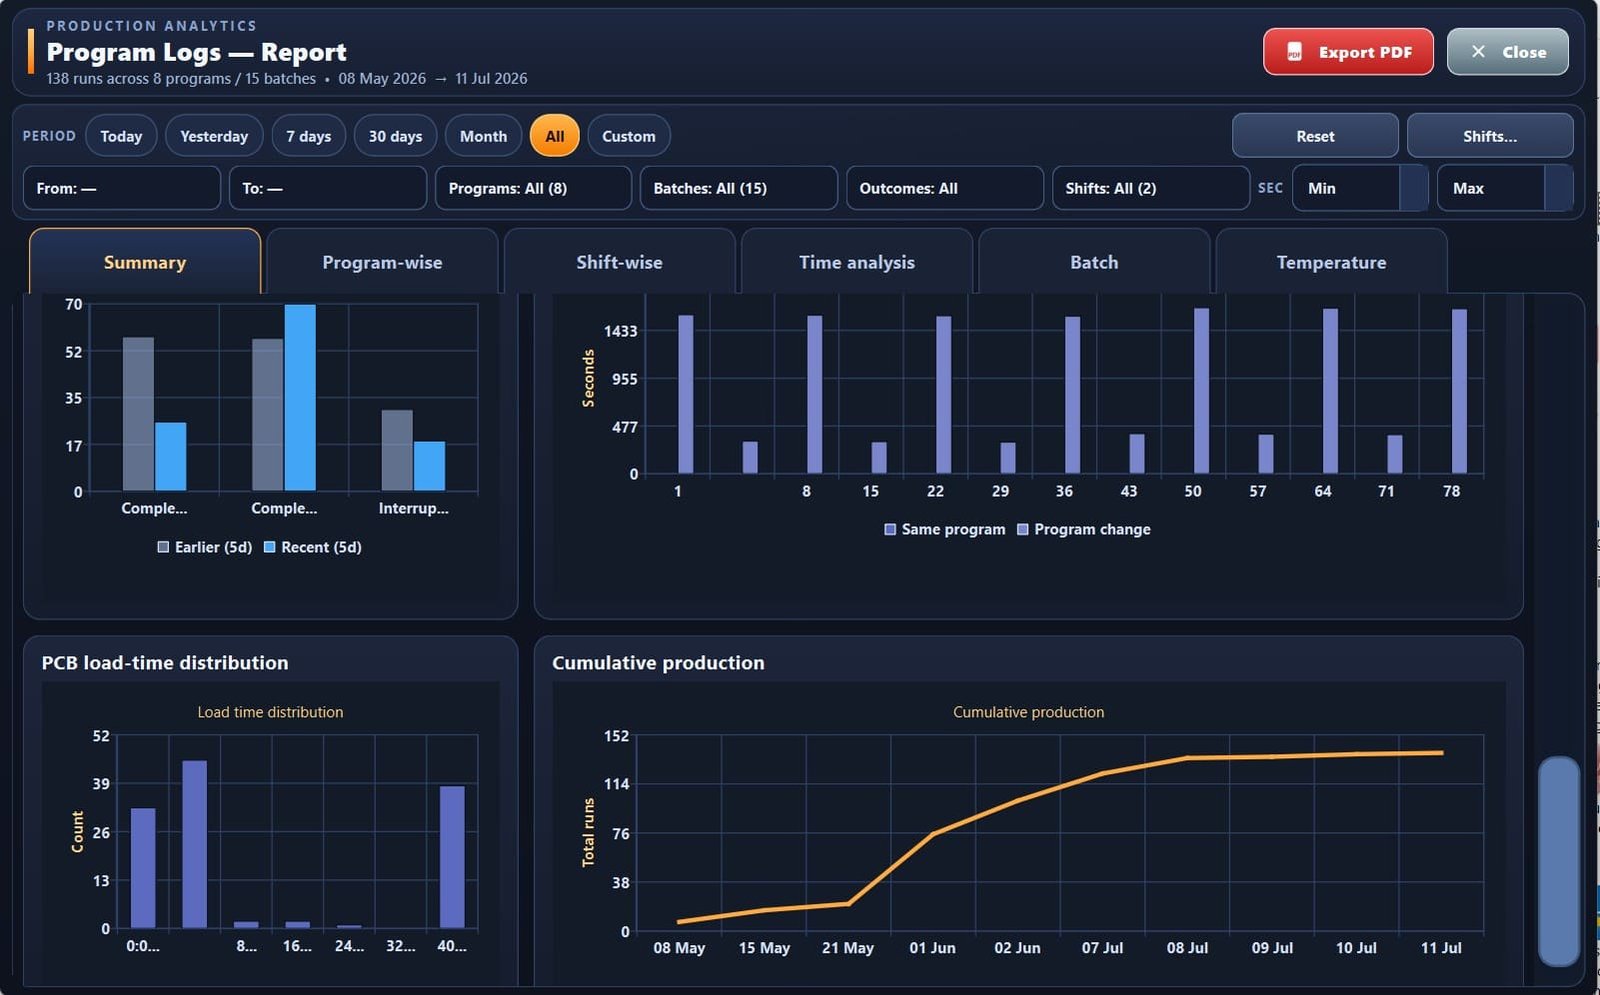Toggle the Recent (5d) legend swatch
The height and width of the screenshot is (995, 1600).
coord(270,547)
